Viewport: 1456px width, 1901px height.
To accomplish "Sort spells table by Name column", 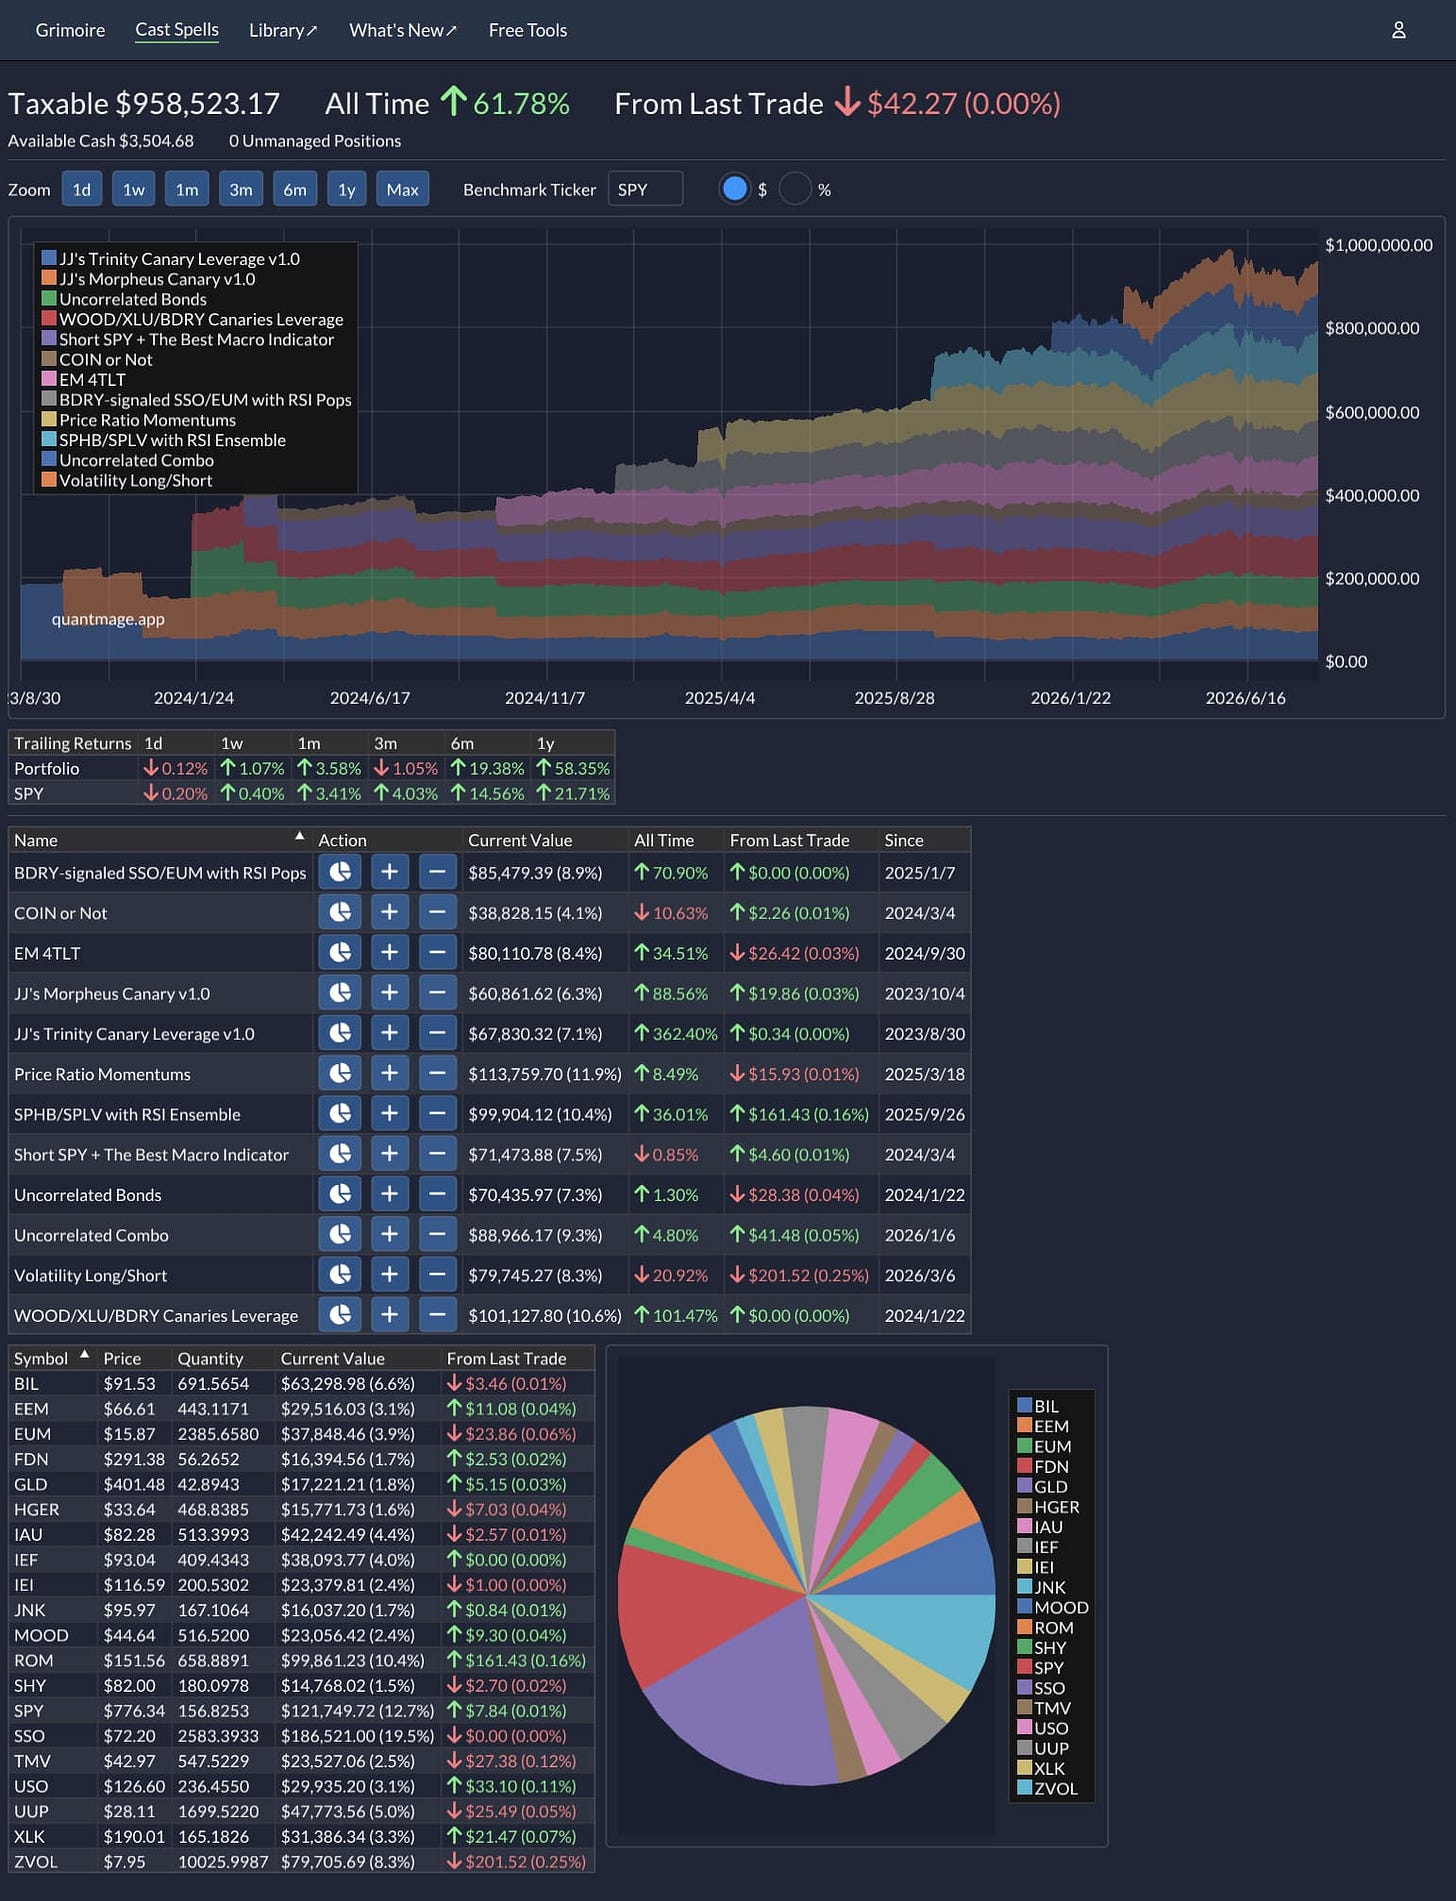I will 160,840.
